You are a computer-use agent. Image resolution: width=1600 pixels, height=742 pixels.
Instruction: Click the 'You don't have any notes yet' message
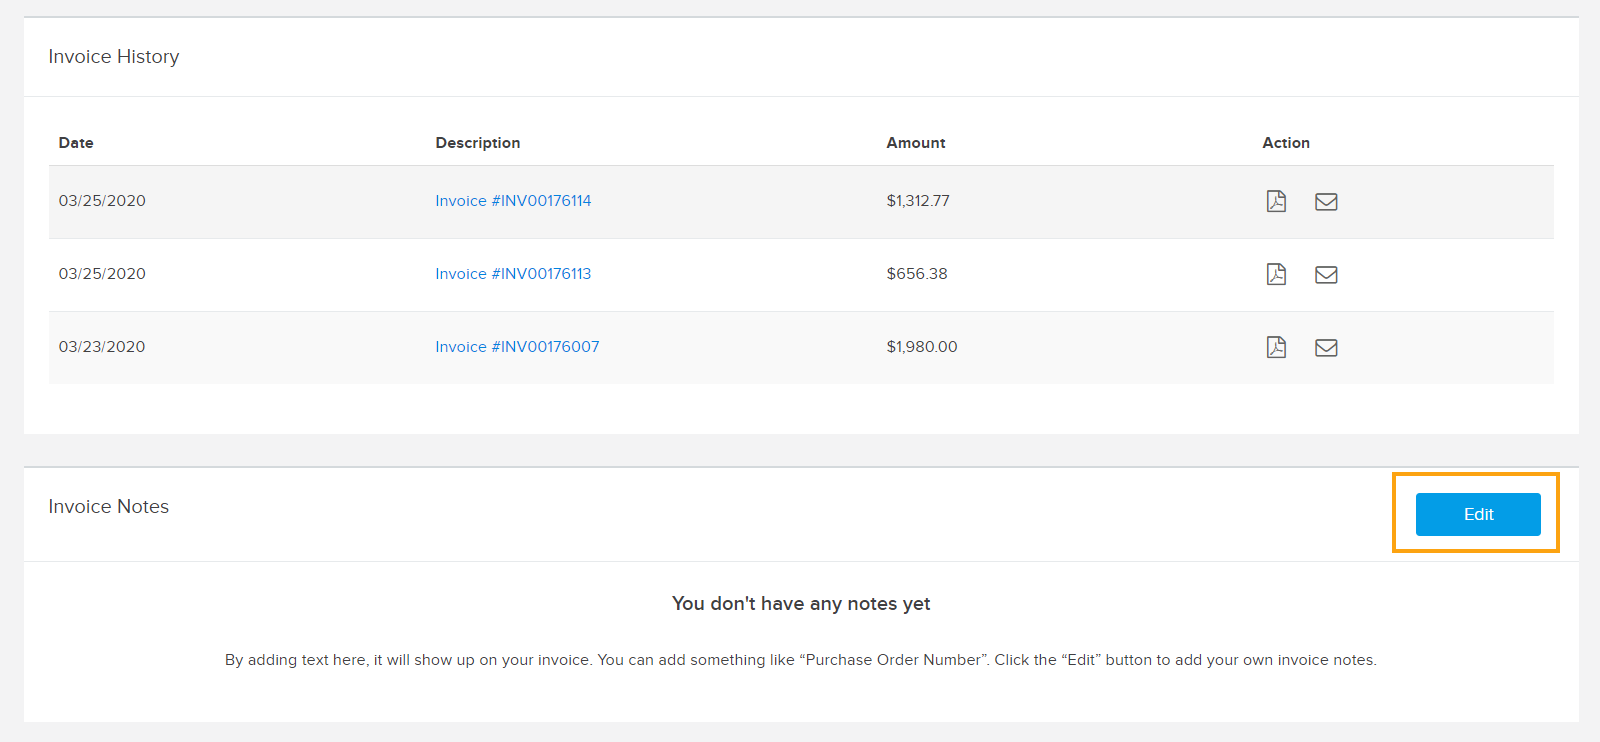[x=801, y=604]
